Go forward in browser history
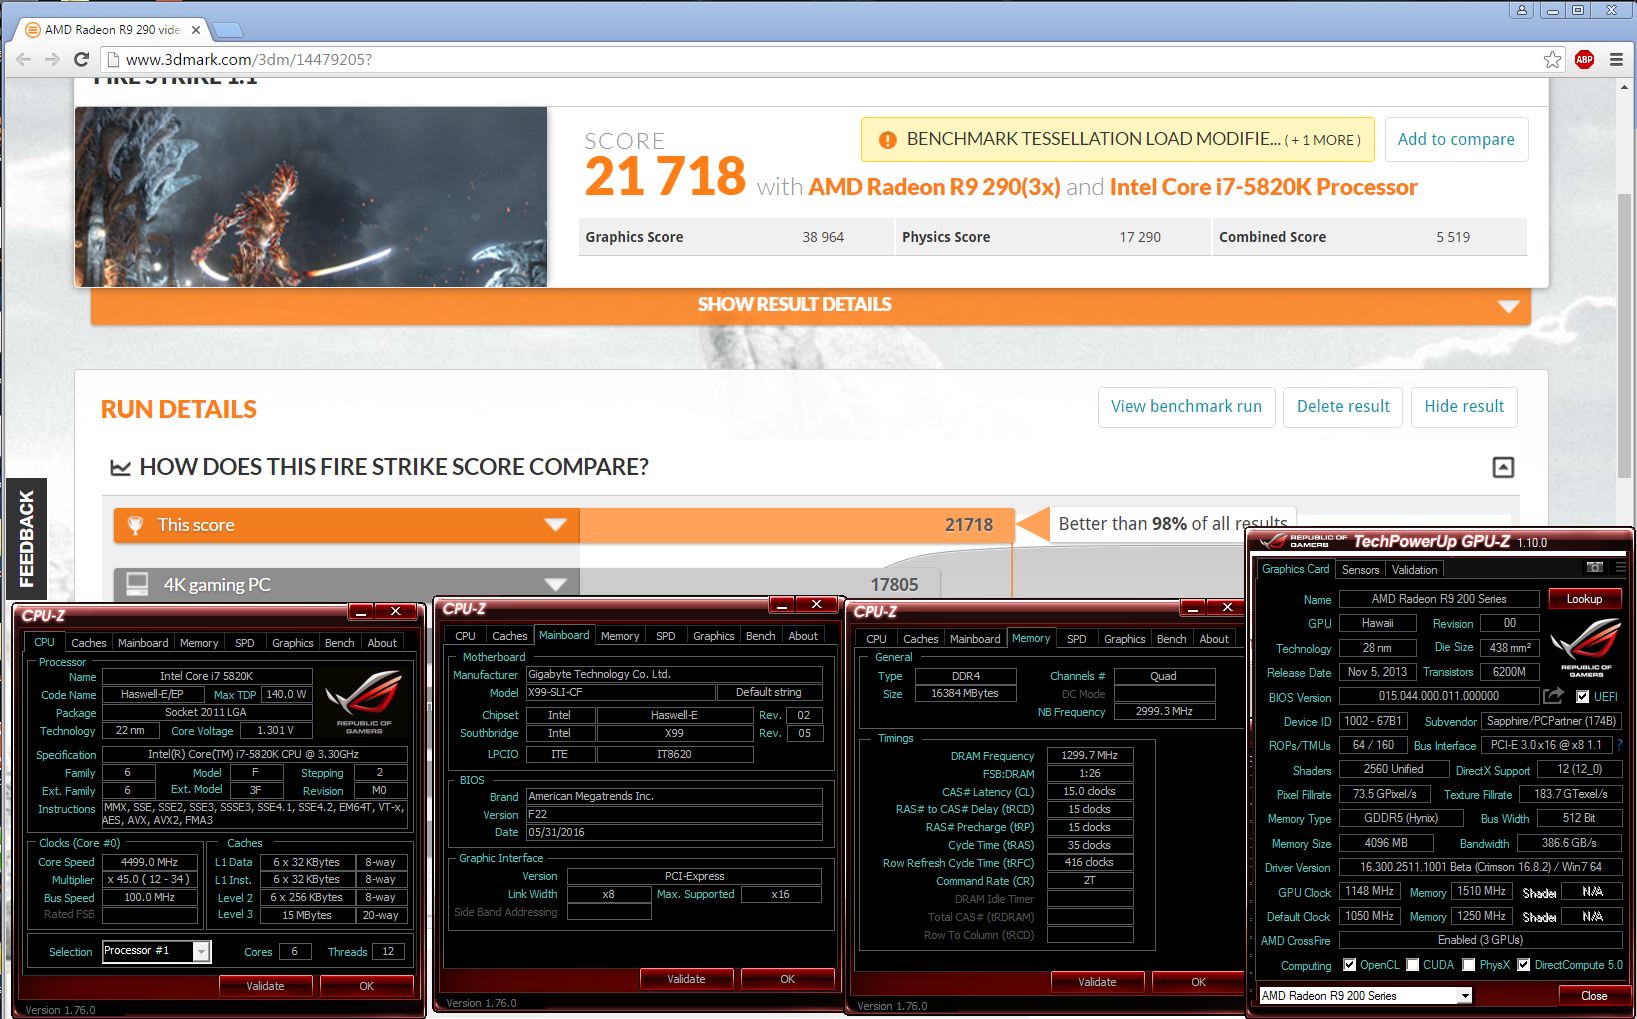Viewport: 1637px width, 1019px height. (x=52, y=60)
